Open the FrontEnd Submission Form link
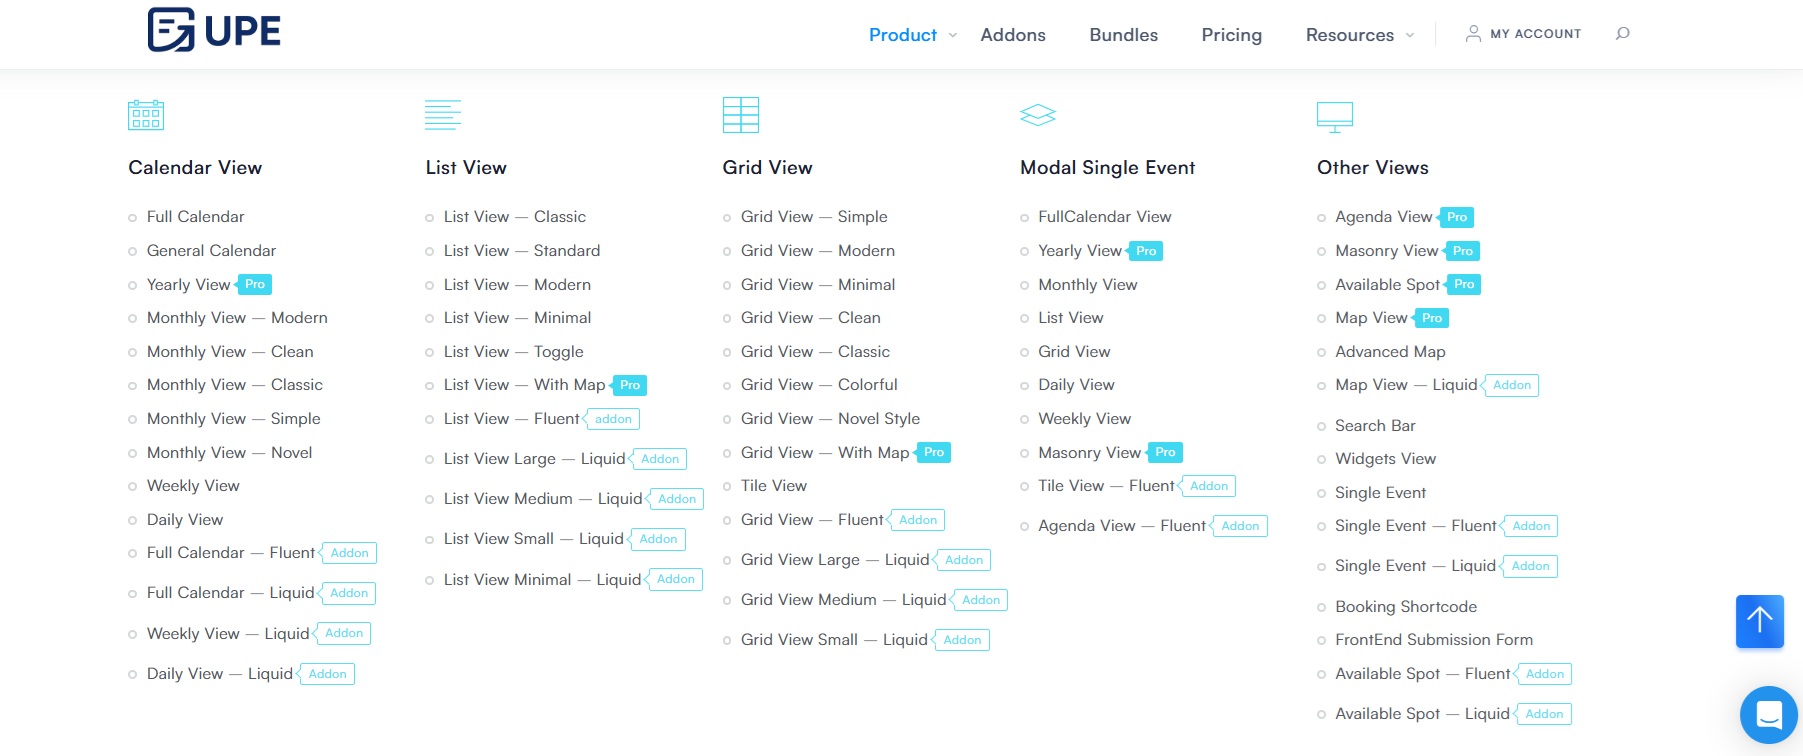The image size is (1803, 756). pyautogui.click(x=1433, y=640)
